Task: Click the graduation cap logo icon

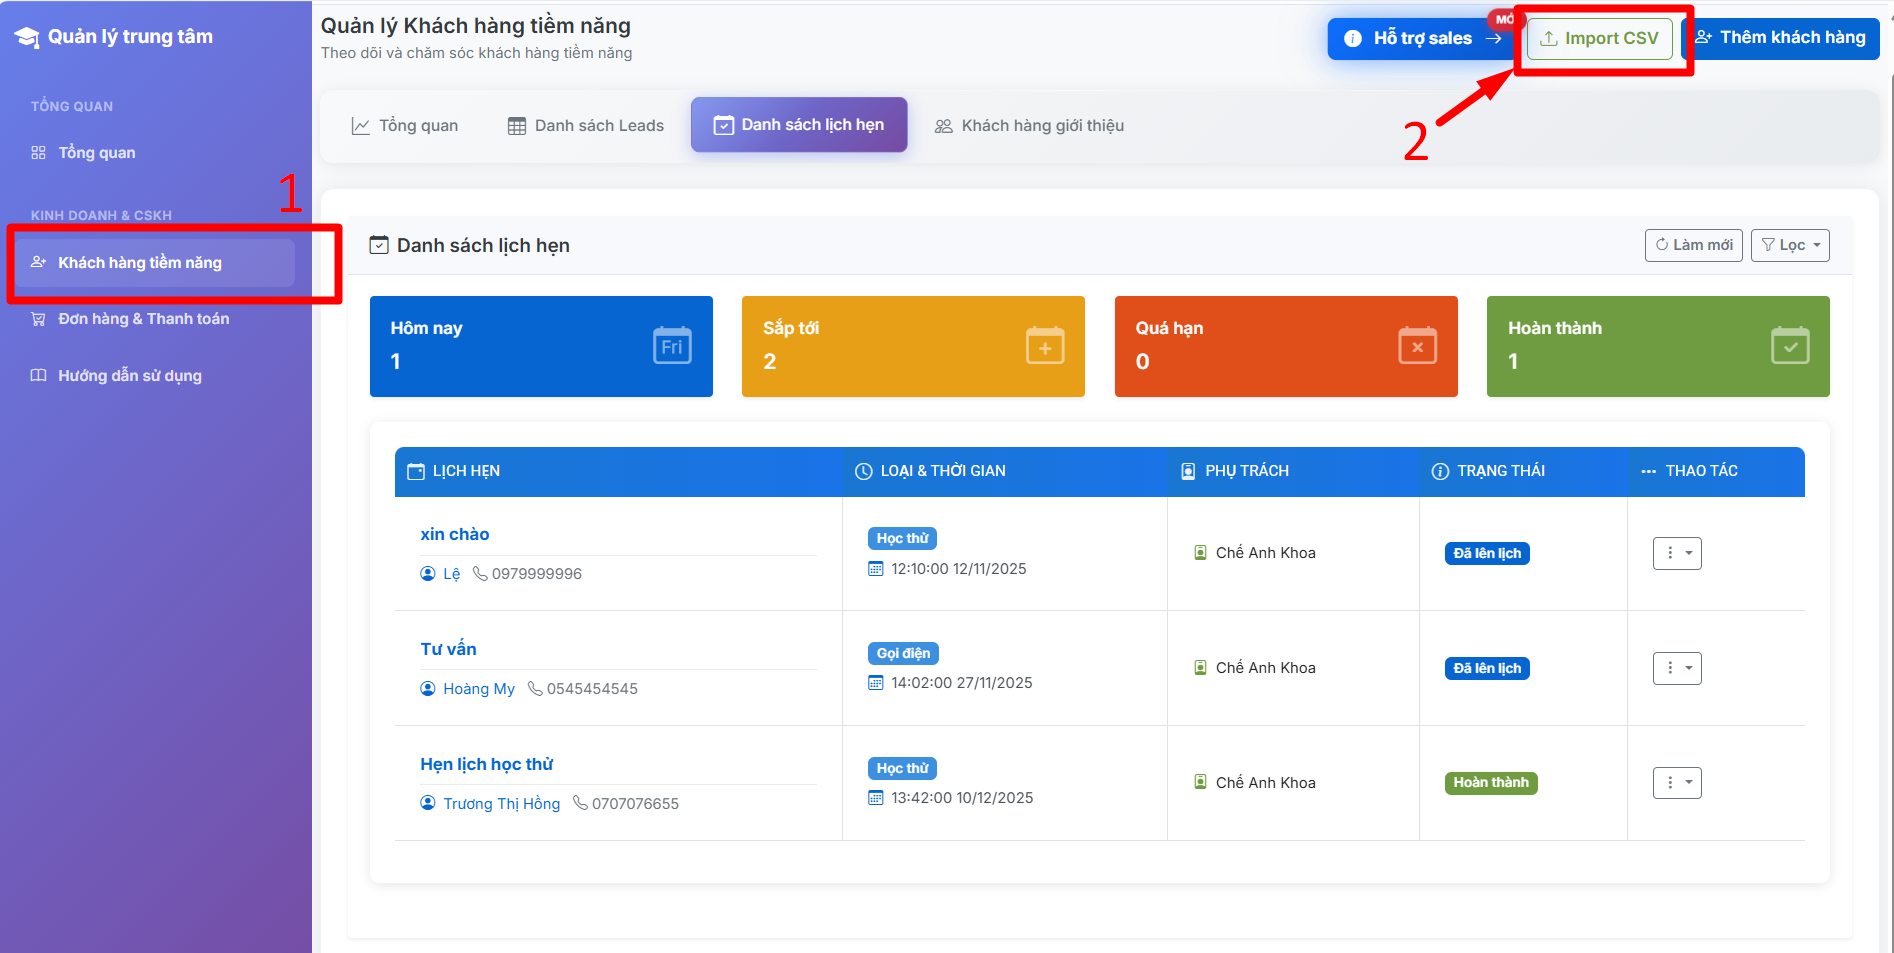Action: [x=27, y=37]
